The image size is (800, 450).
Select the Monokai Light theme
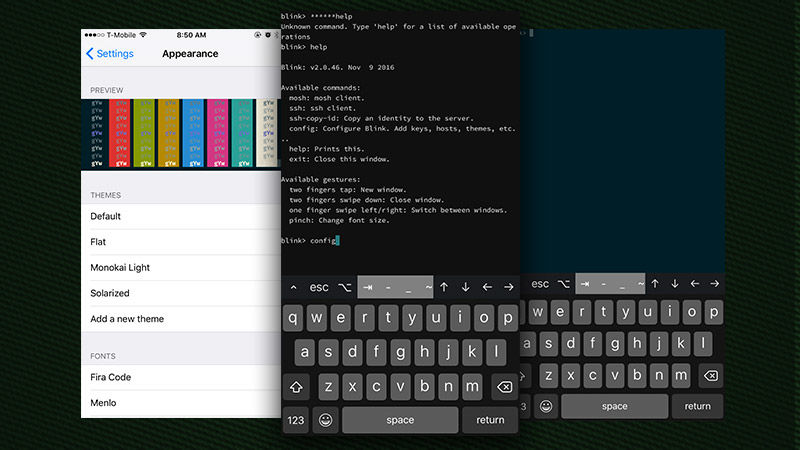tap(181, 268)
